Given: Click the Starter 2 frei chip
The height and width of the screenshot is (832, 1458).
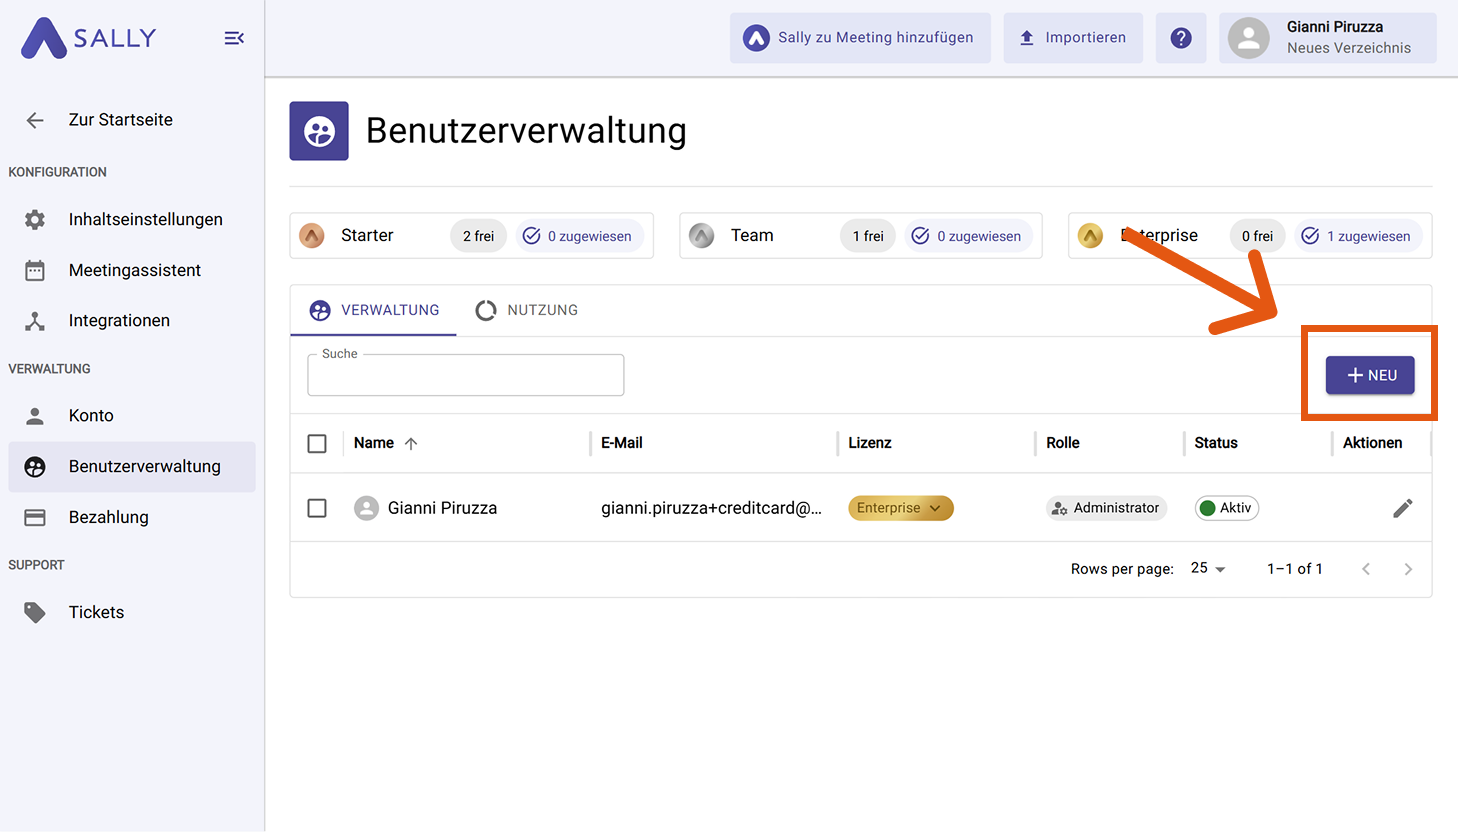Looking at the screenshot, I should (478, 236).
